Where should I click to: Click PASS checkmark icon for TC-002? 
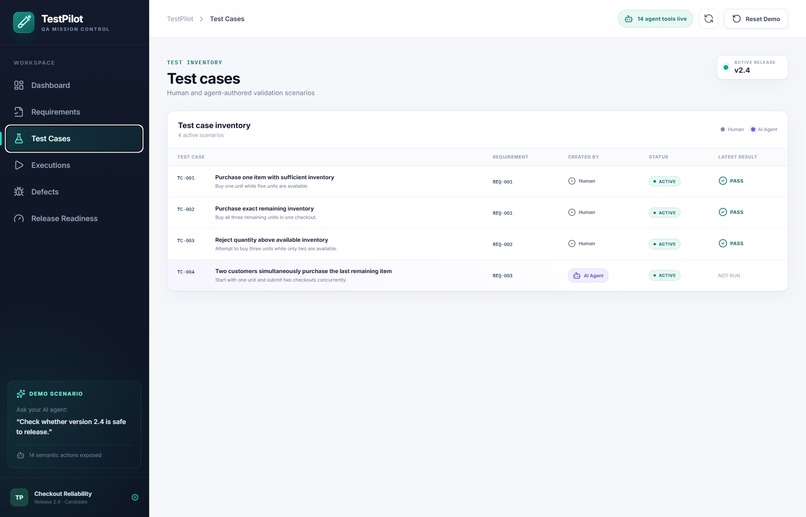[x=723, y=212]
